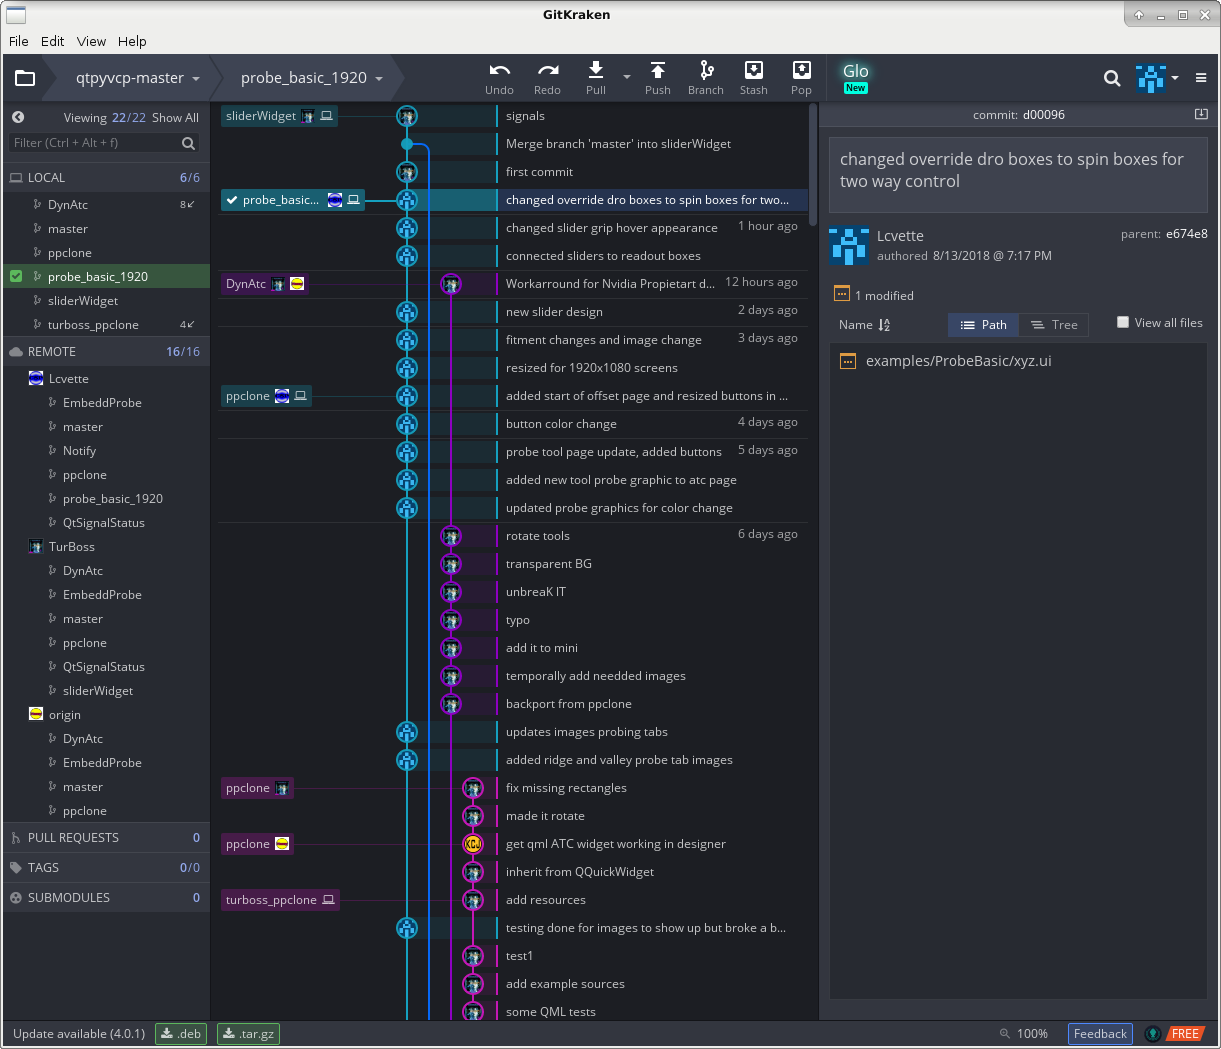The height and width of the screenshot is (1049, 1221).
Task: Open examples/ProbeBasic/xyz.ui file
Action: [x=958, y=361]
